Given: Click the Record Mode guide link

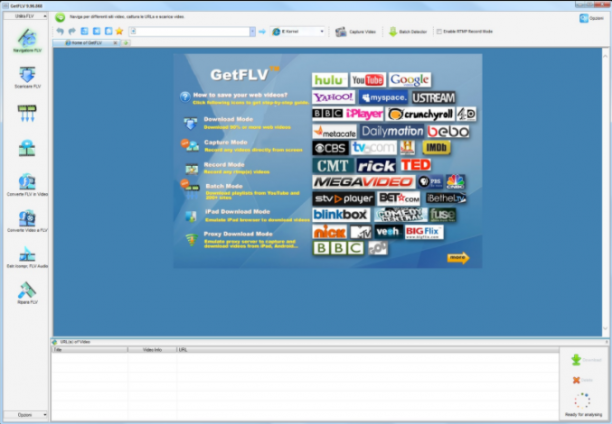Looking at the screenshot, I should [x=224, y=164].
